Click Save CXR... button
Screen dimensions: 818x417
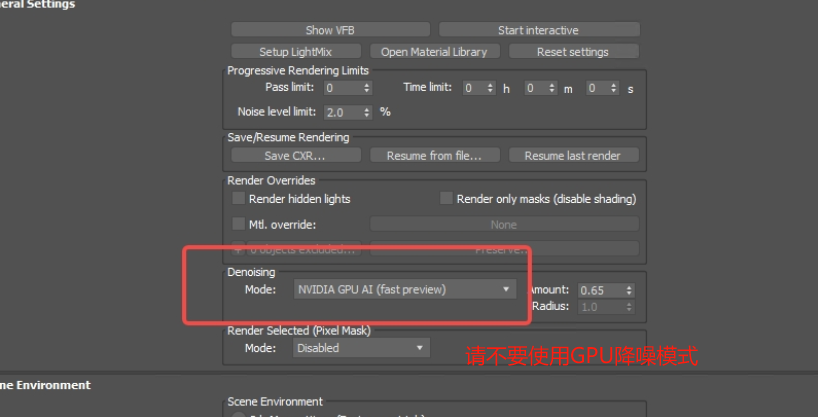click(x=295, y=155)
